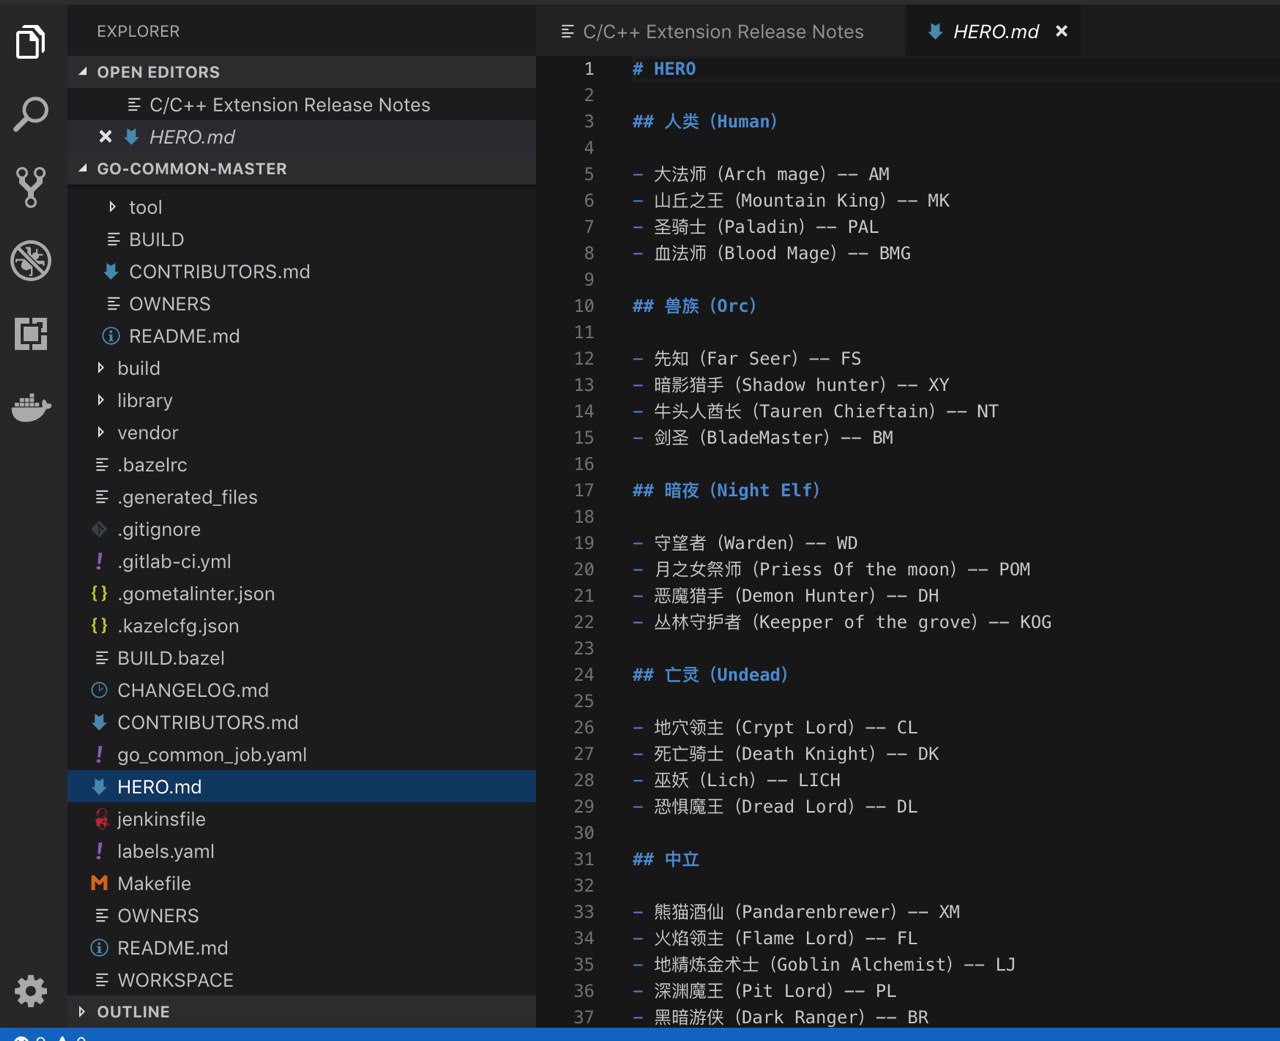The image size is (1280, 1041).
Task: Close the HERO.md editor tab
Action: coord(1062,31)
